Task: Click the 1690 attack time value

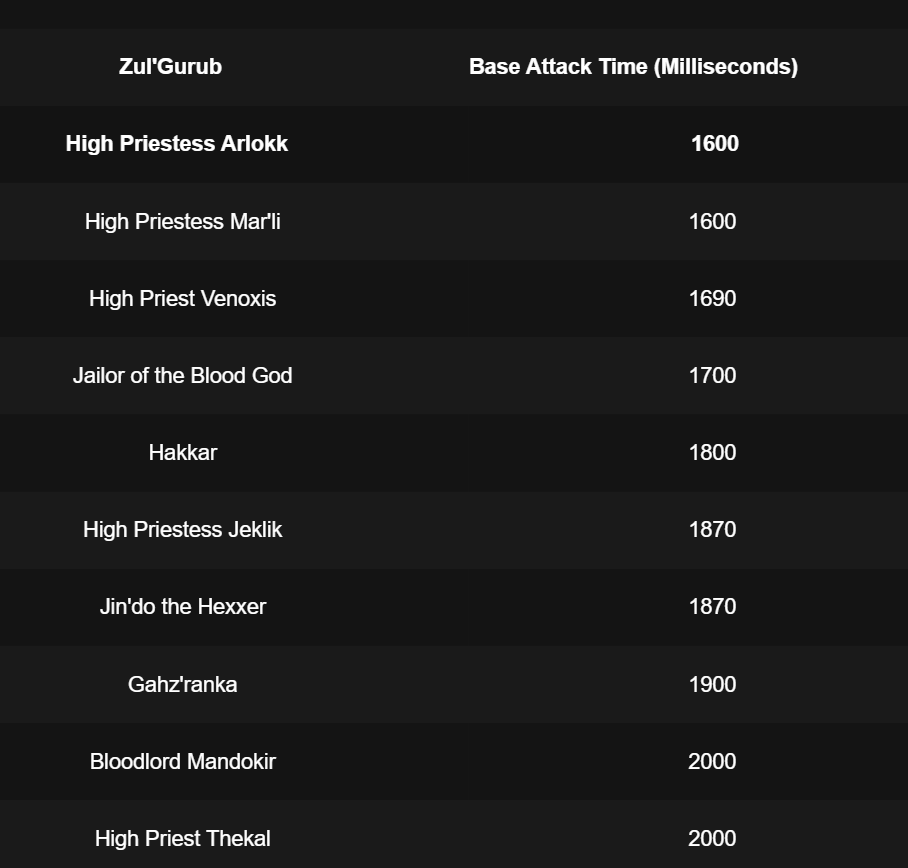Action: 712,298
